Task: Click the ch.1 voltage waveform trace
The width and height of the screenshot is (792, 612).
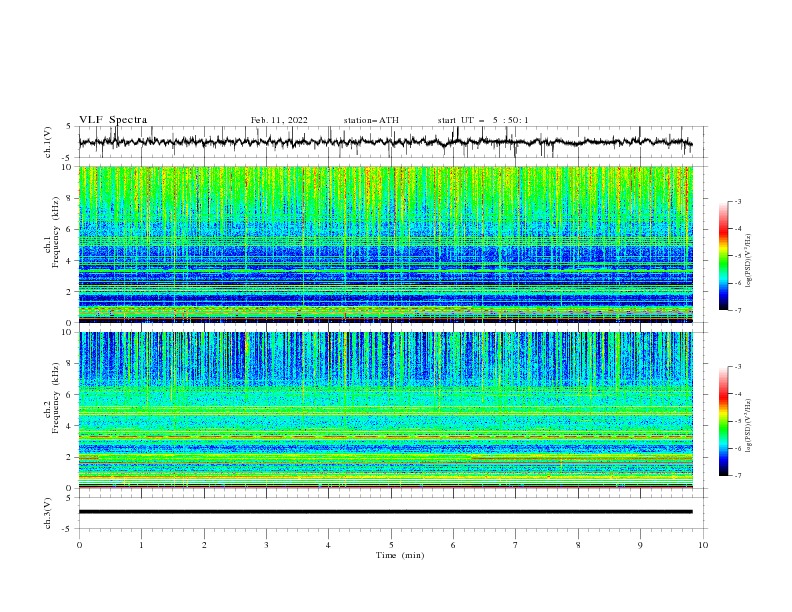Action: point(385,142)
